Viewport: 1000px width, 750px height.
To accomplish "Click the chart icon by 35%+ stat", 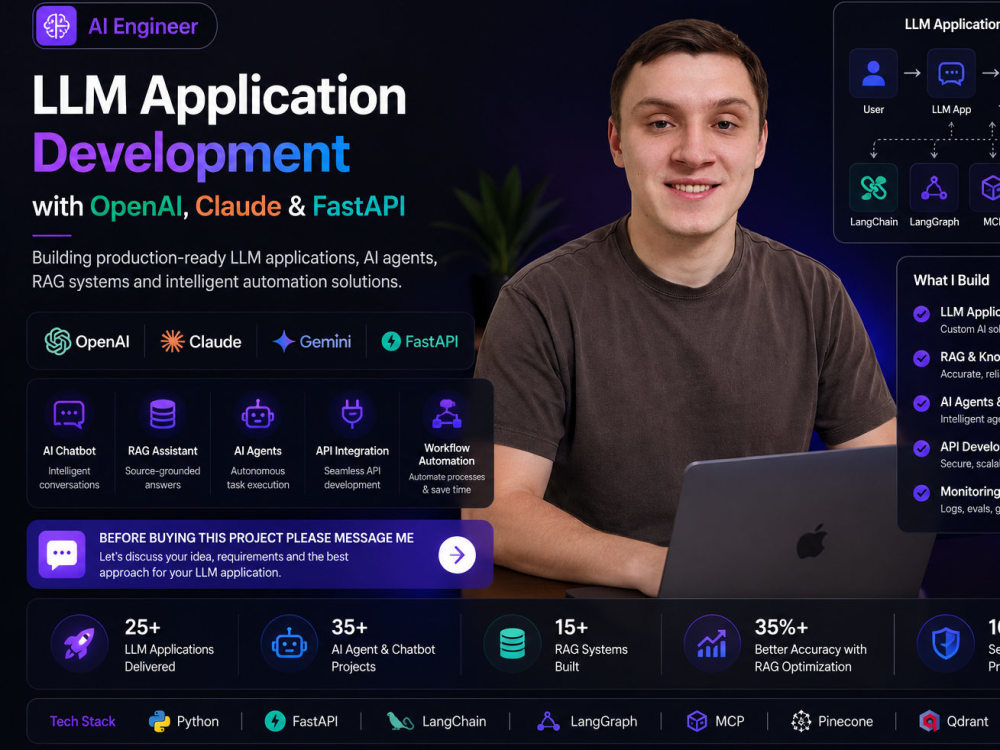I will point(712,643).
